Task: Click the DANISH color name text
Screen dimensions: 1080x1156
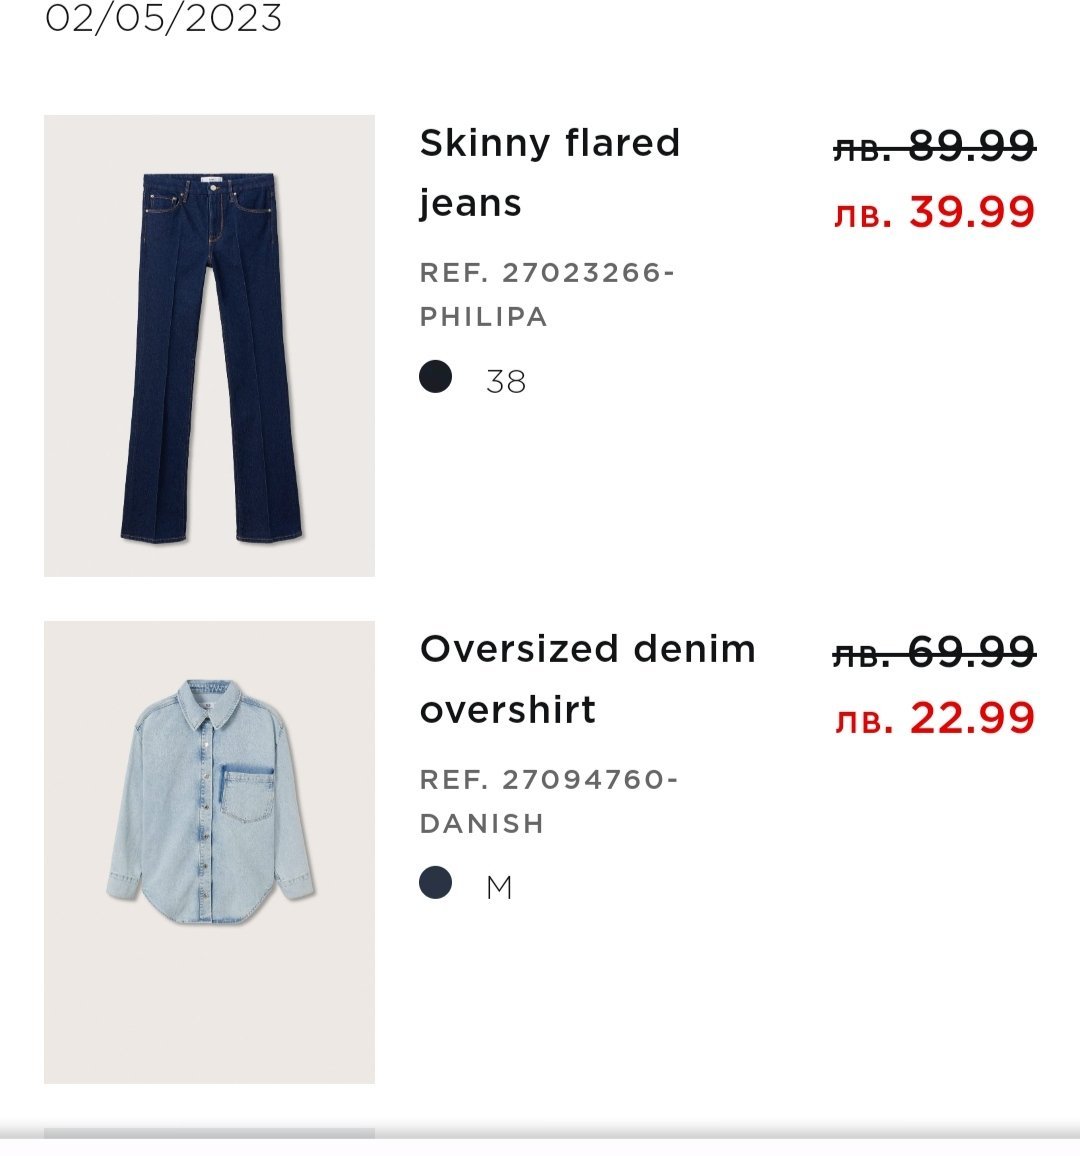Action: pyautogui.click(x=482, y=824)
